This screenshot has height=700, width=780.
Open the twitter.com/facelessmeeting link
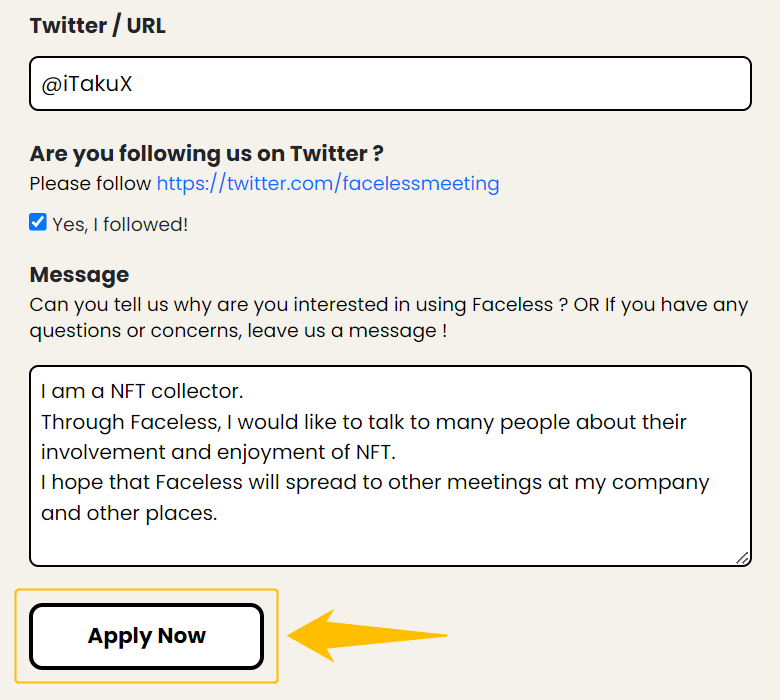click(x=328, y=184)
